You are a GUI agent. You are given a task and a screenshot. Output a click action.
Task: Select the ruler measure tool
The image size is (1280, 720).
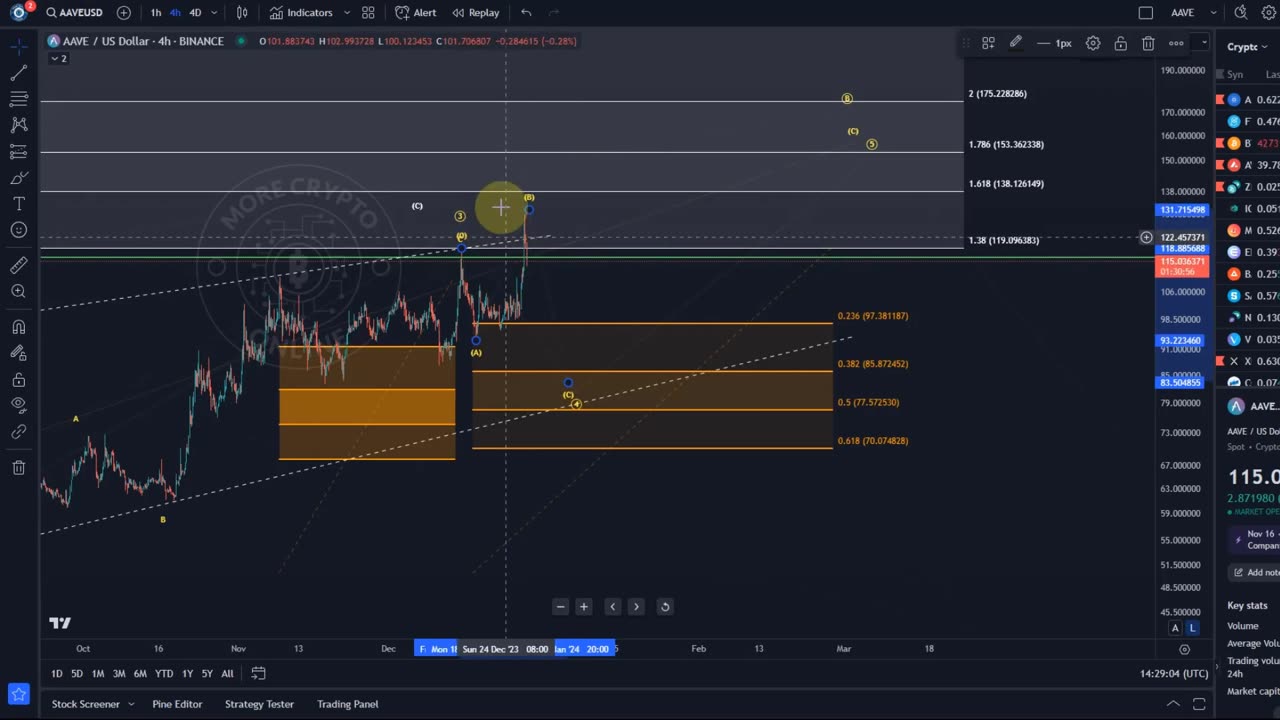(18, 265)
